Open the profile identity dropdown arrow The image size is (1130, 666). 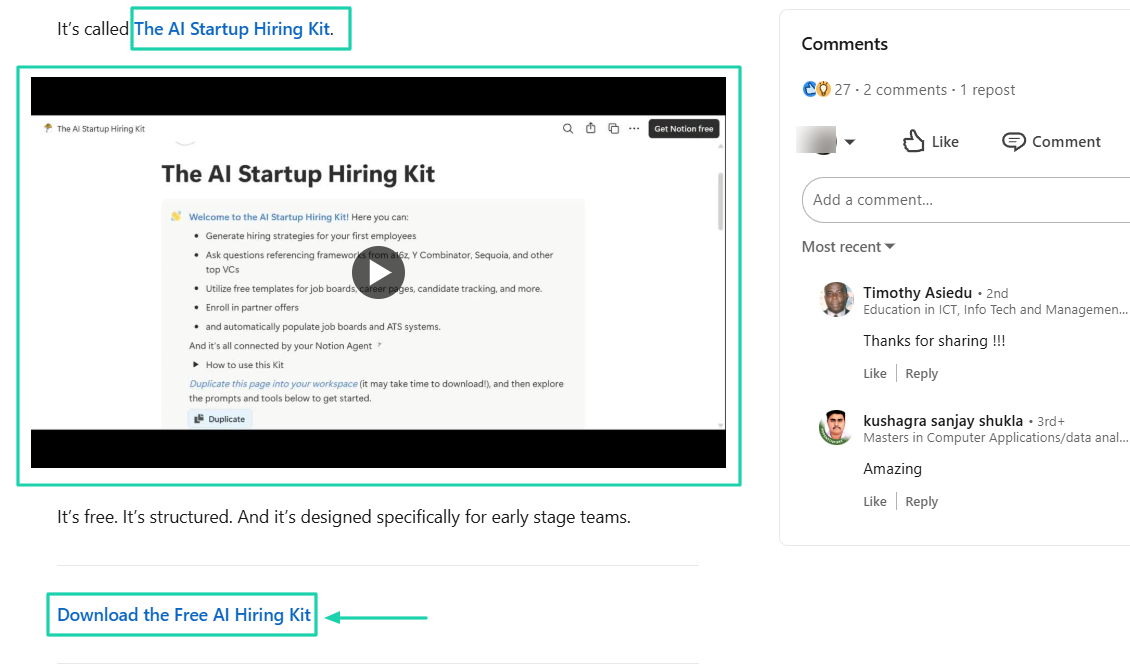pos(850,142)
